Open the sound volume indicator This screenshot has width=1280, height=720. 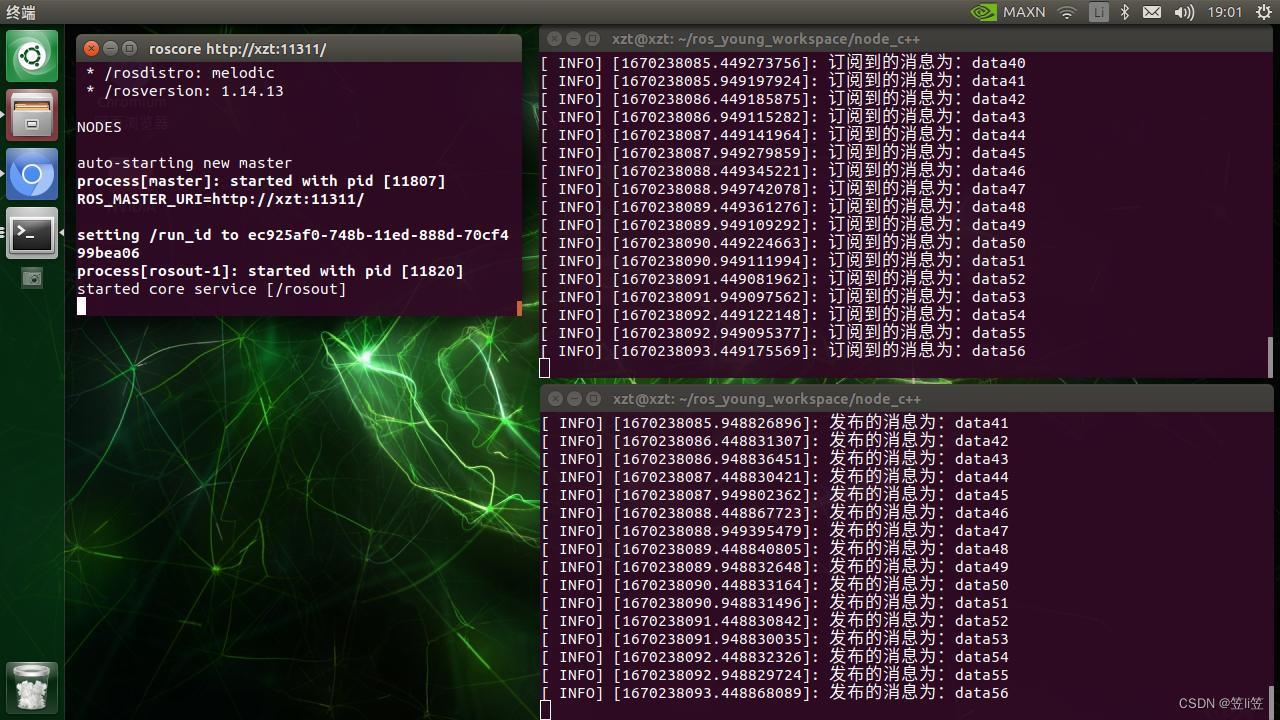coord(1184,12)
